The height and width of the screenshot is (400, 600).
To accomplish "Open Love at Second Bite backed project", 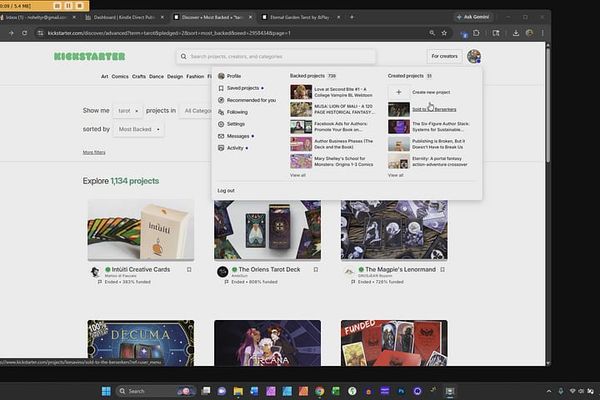I will pos(343,92).
